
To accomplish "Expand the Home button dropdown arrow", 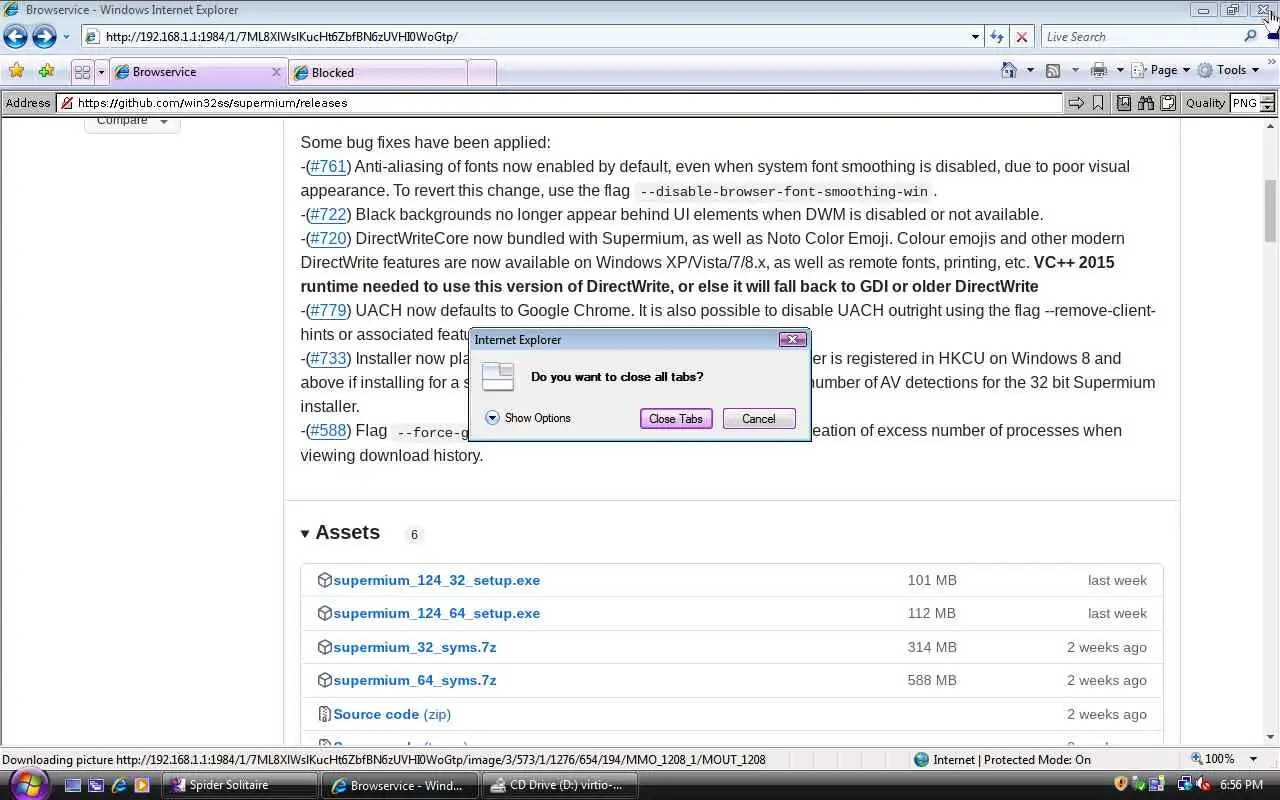I will coord(1029,70).
